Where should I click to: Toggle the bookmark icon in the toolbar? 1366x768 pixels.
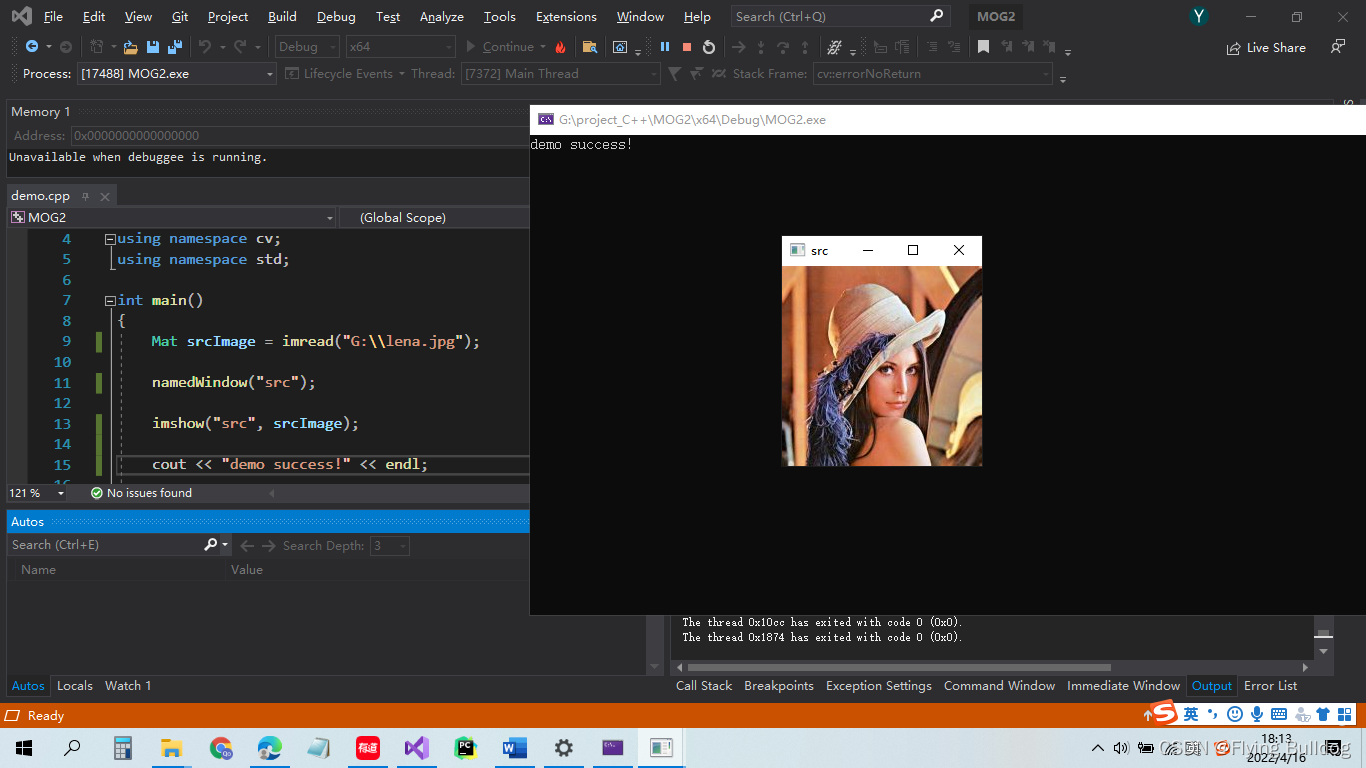click(984, 47)
